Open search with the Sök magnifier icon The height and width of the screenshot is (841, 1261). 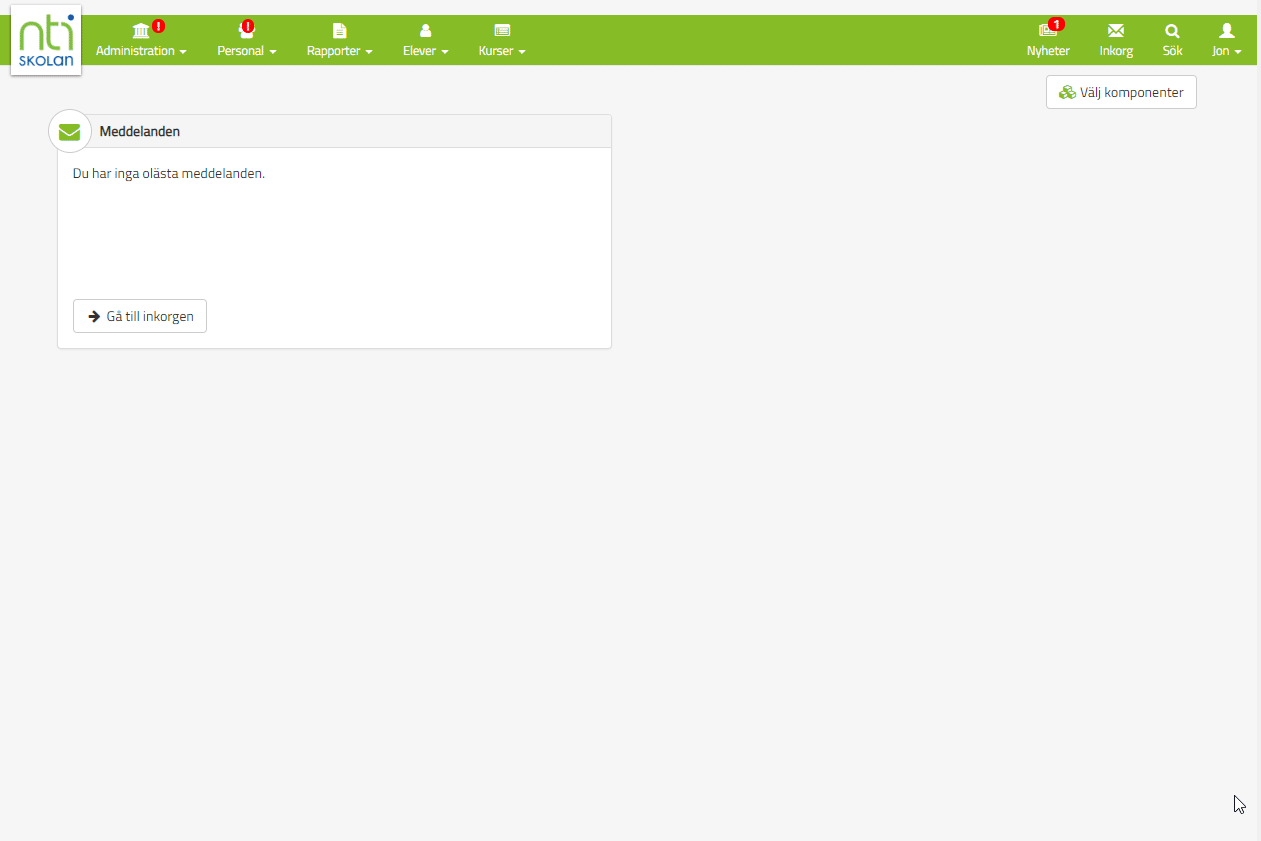pos(1172,31)
